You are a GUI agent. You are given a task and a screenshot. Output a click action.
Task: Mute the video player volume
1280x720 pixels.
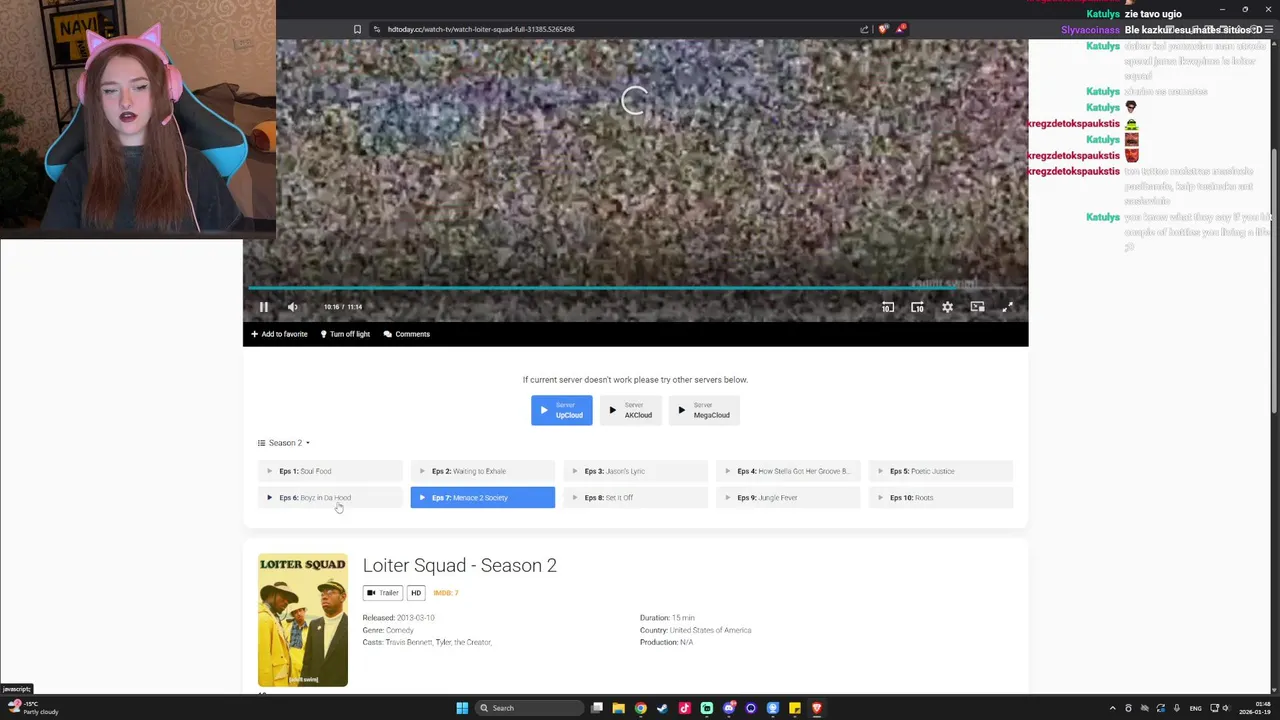coord(292,307)
